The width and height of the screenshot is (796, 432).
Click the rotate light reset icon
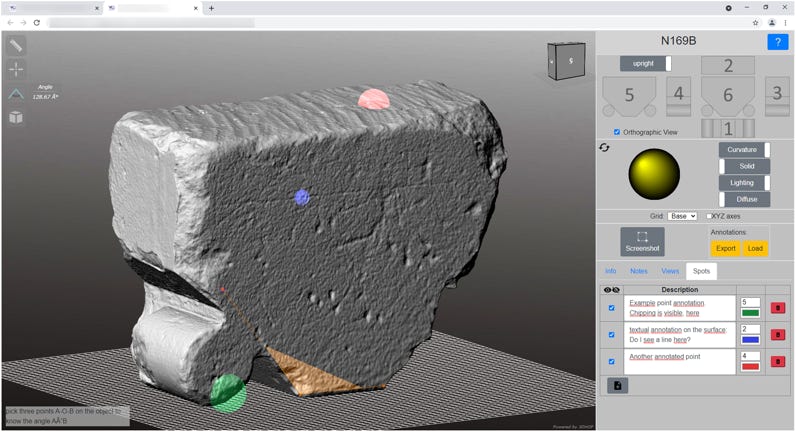(604, 148)
